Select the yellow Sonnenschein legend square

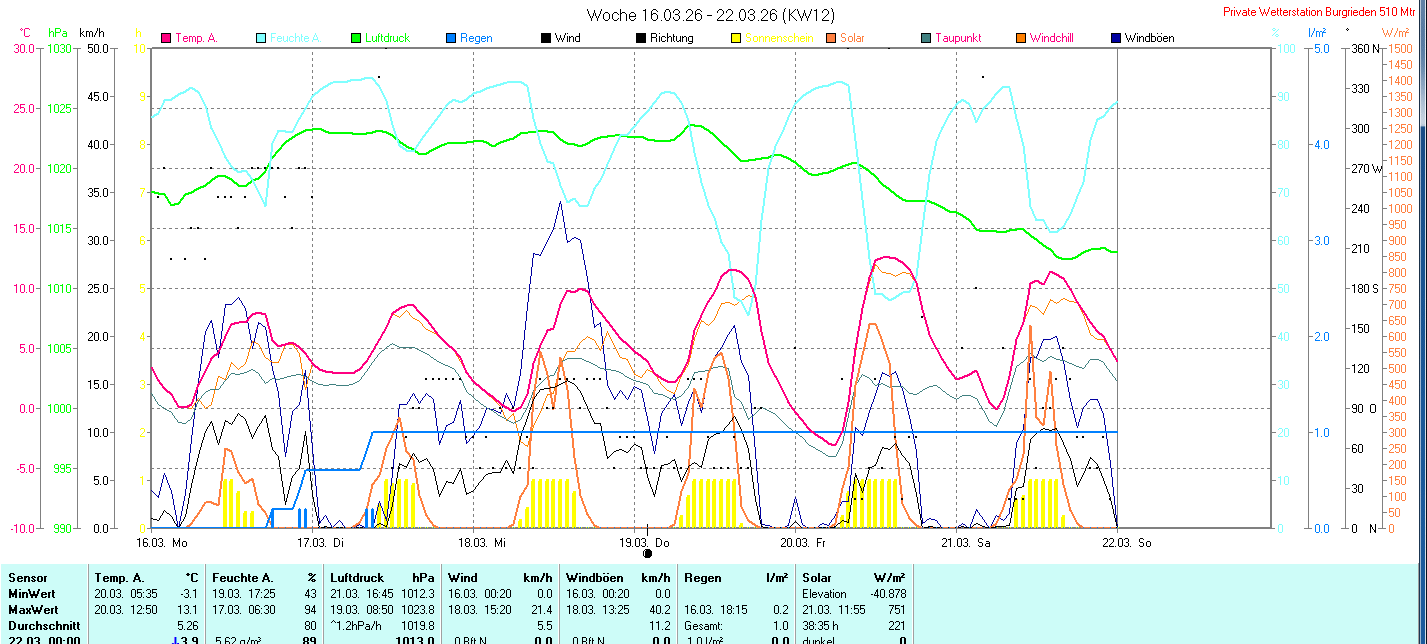[x=736, y=38]
